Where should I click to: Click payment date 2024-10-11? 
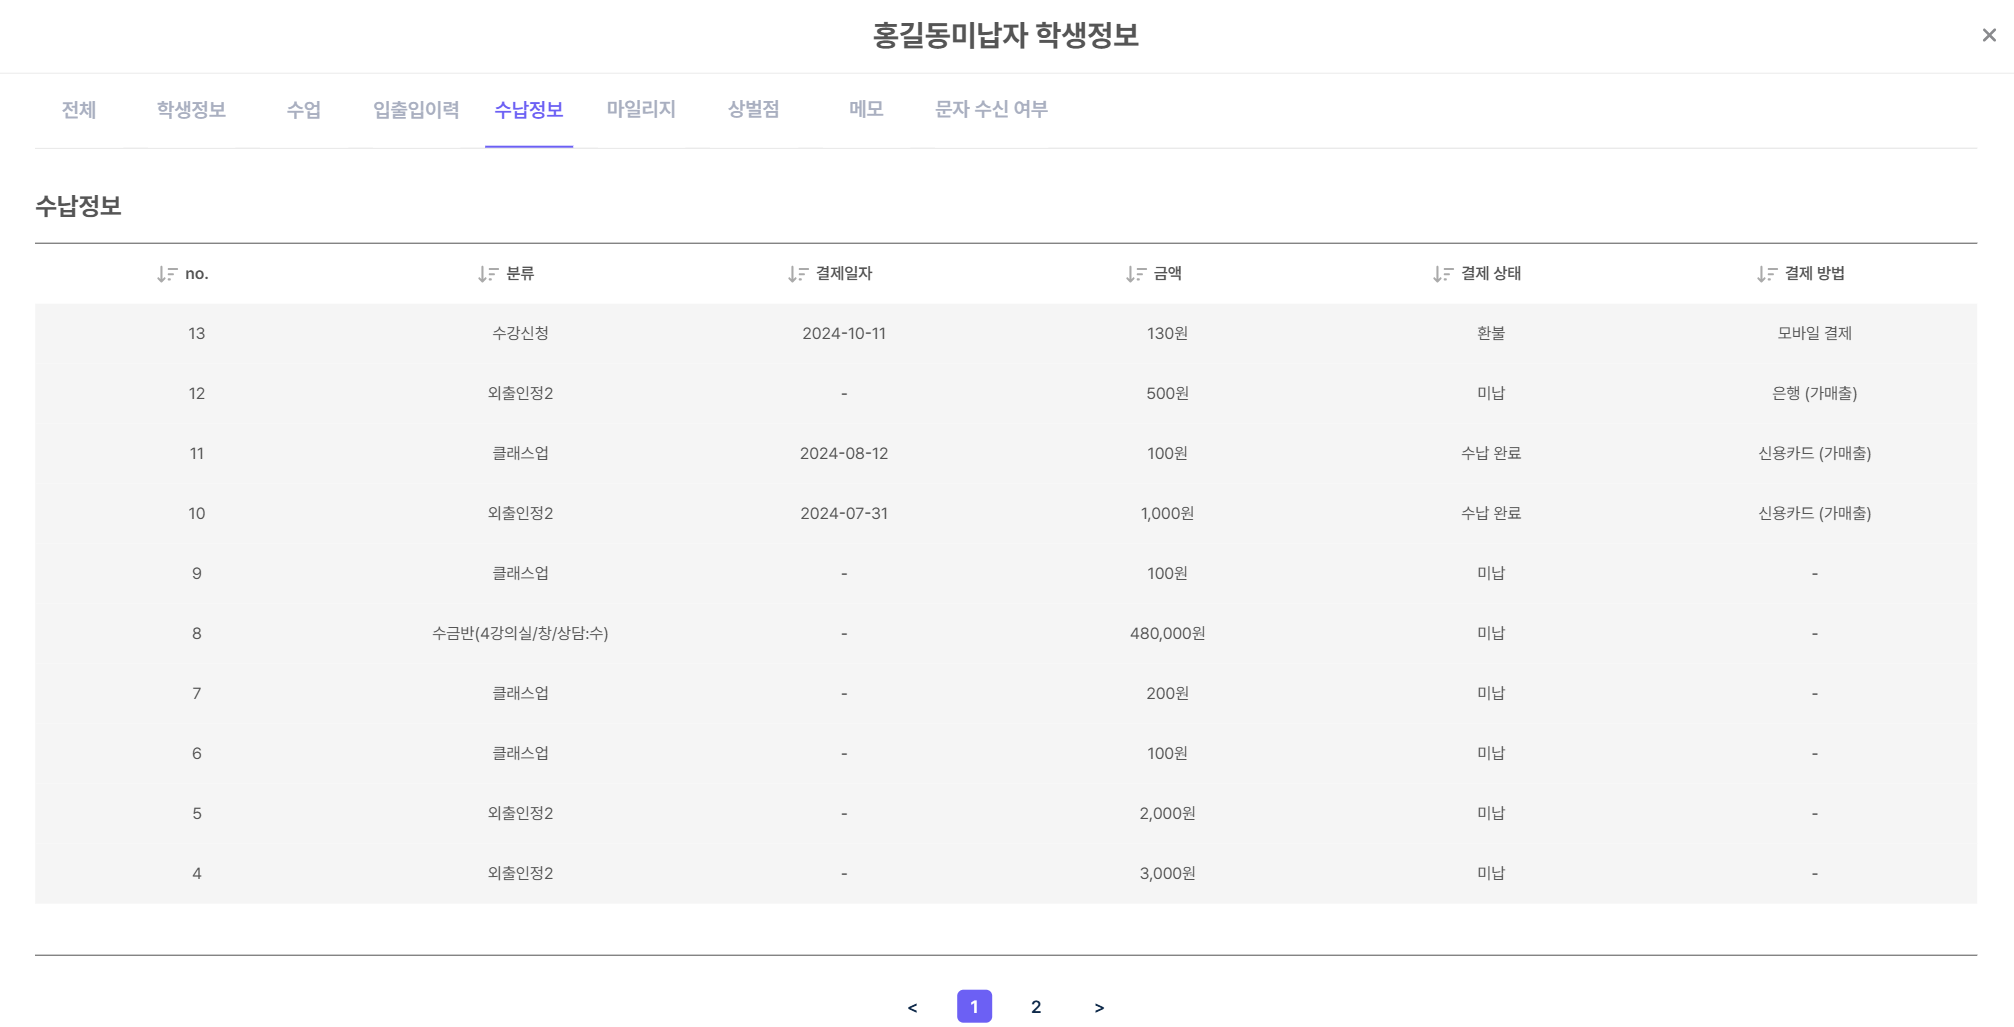click(844, 334)
